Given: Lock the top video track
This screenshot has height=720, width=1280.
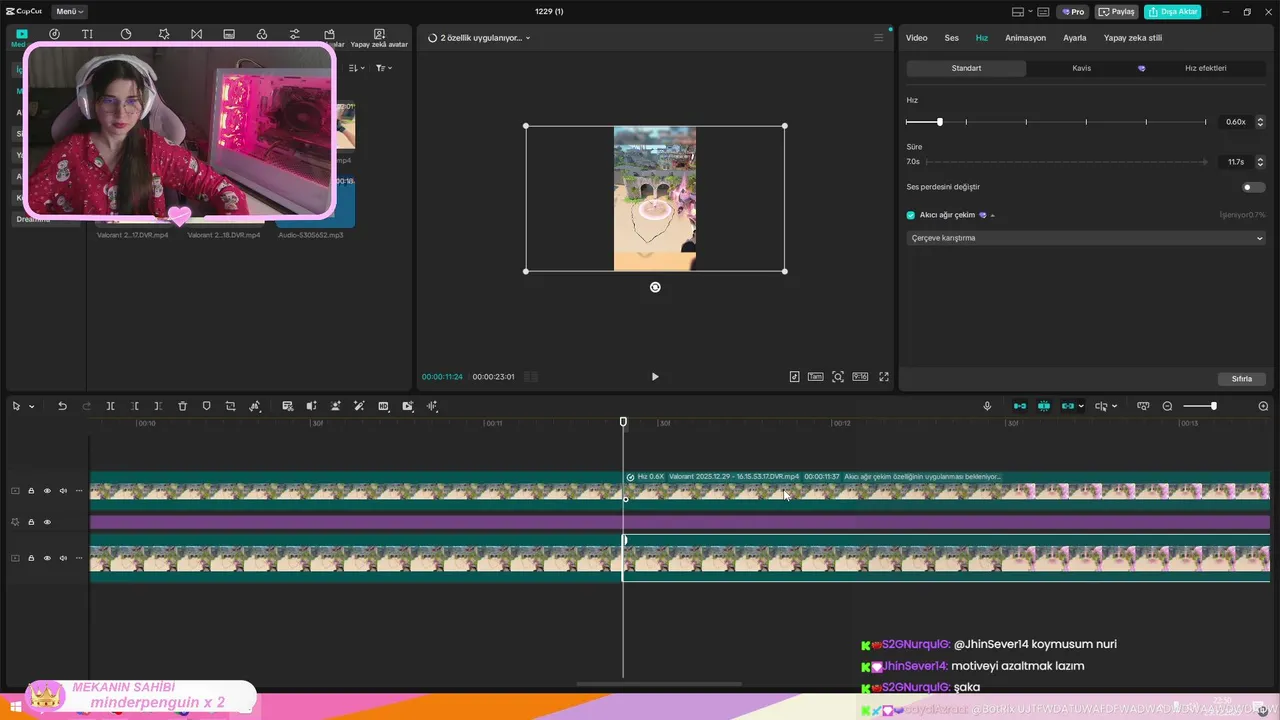Looking at the screenshot, I should click(31, 491).
